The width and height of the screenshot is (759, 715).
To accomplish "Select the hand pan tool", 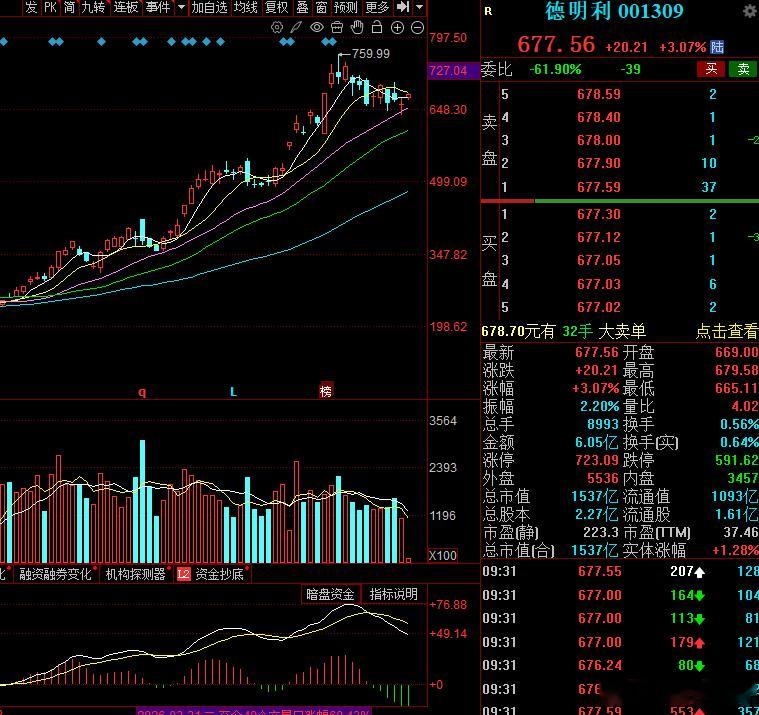I will click(357, 28).
